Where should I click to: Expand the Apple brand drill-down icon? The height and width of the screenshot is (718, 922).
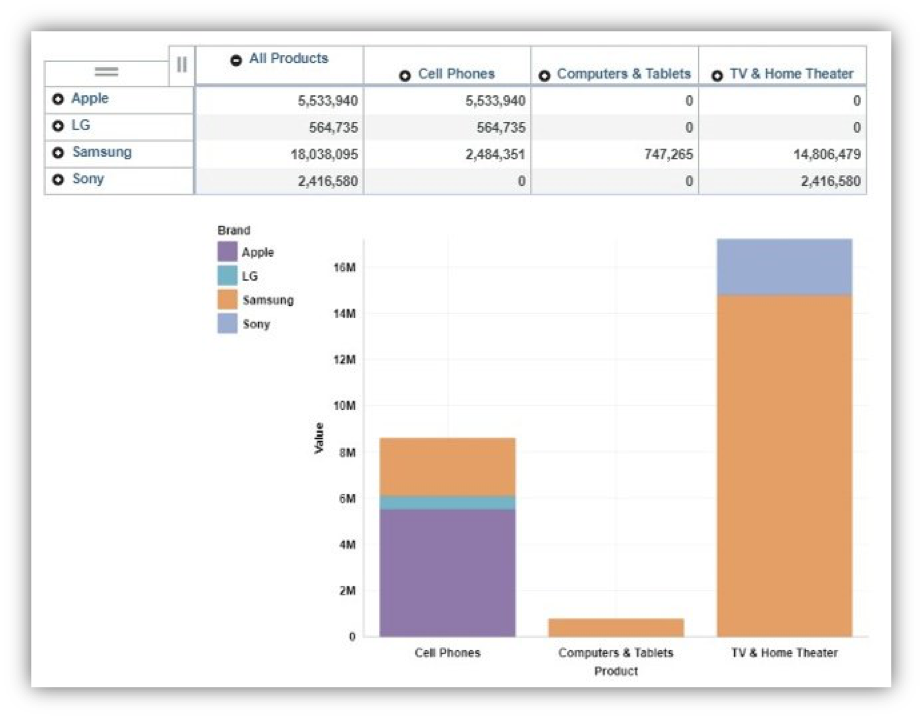(60, 98)
